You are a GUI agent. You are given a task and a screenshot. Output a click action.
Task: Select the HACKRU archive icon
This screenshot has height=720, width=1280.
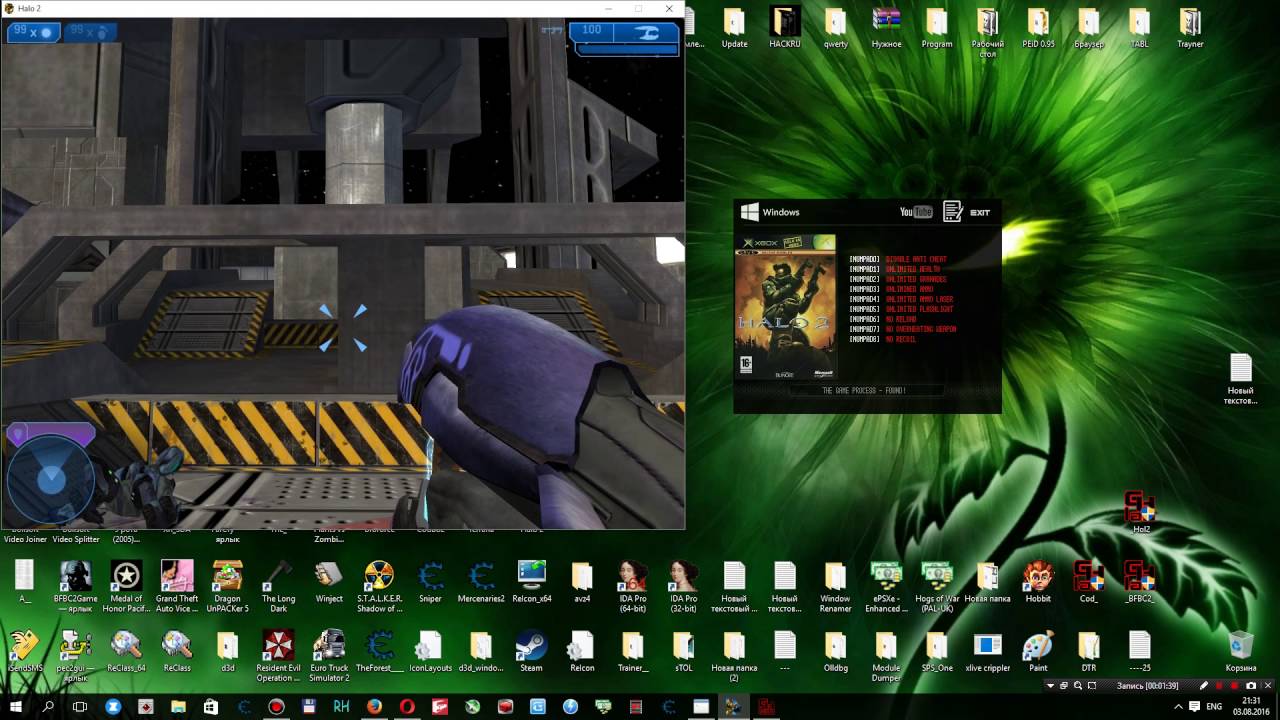coord(785,28)
